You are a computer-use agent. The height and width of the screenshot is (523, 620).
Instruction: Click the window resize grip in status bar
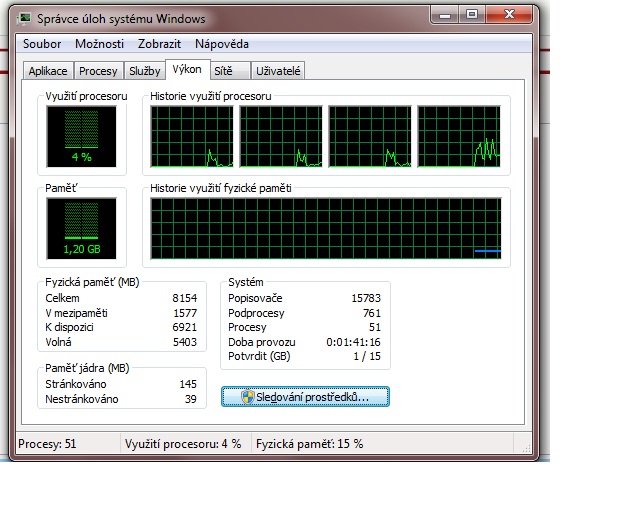526,448
